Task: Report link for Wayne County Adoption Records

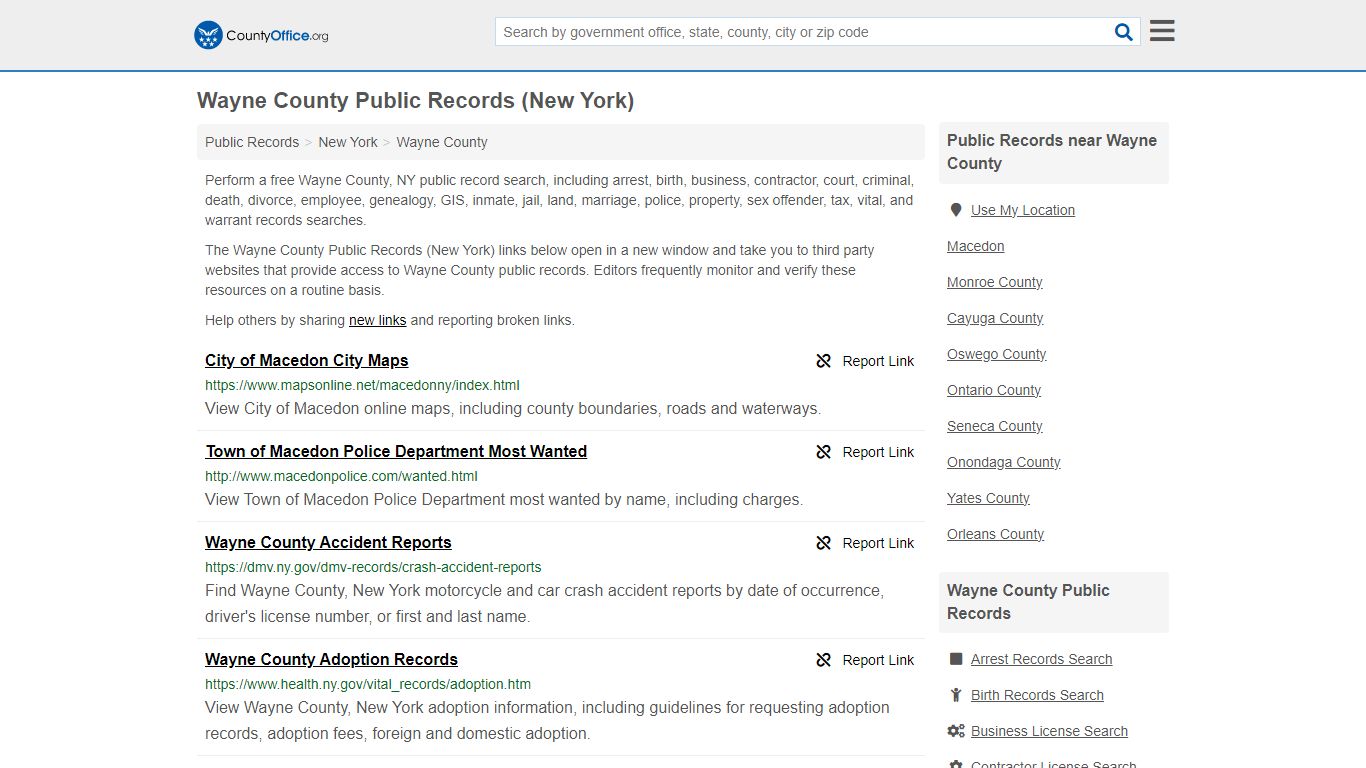Action: coord(878,660)
